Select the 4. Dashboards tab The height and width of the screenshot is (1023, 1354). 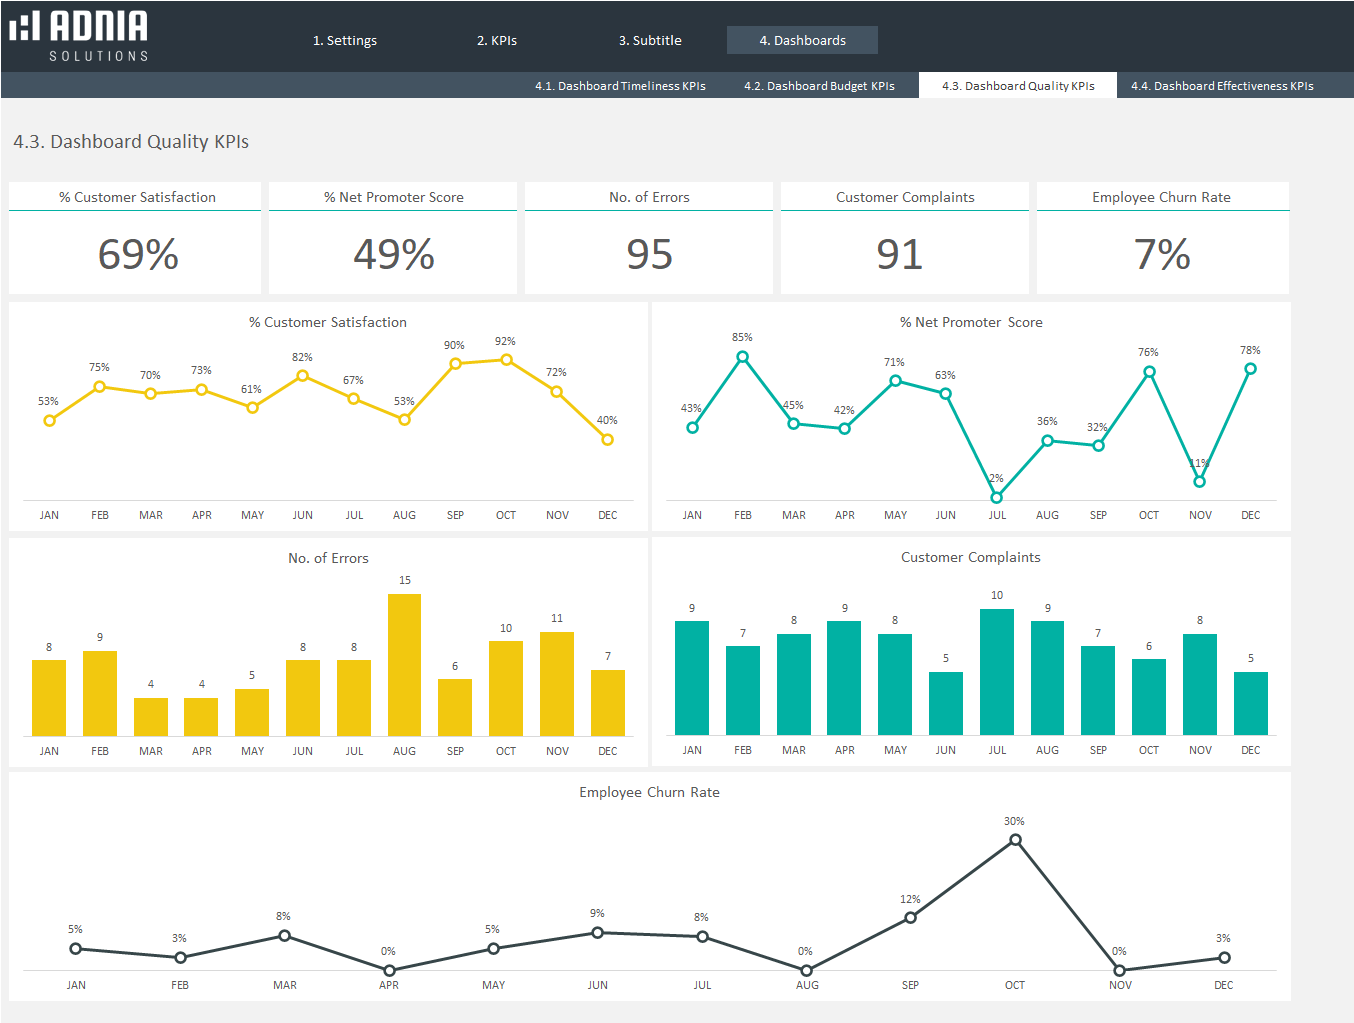click(x=802, y=40)
